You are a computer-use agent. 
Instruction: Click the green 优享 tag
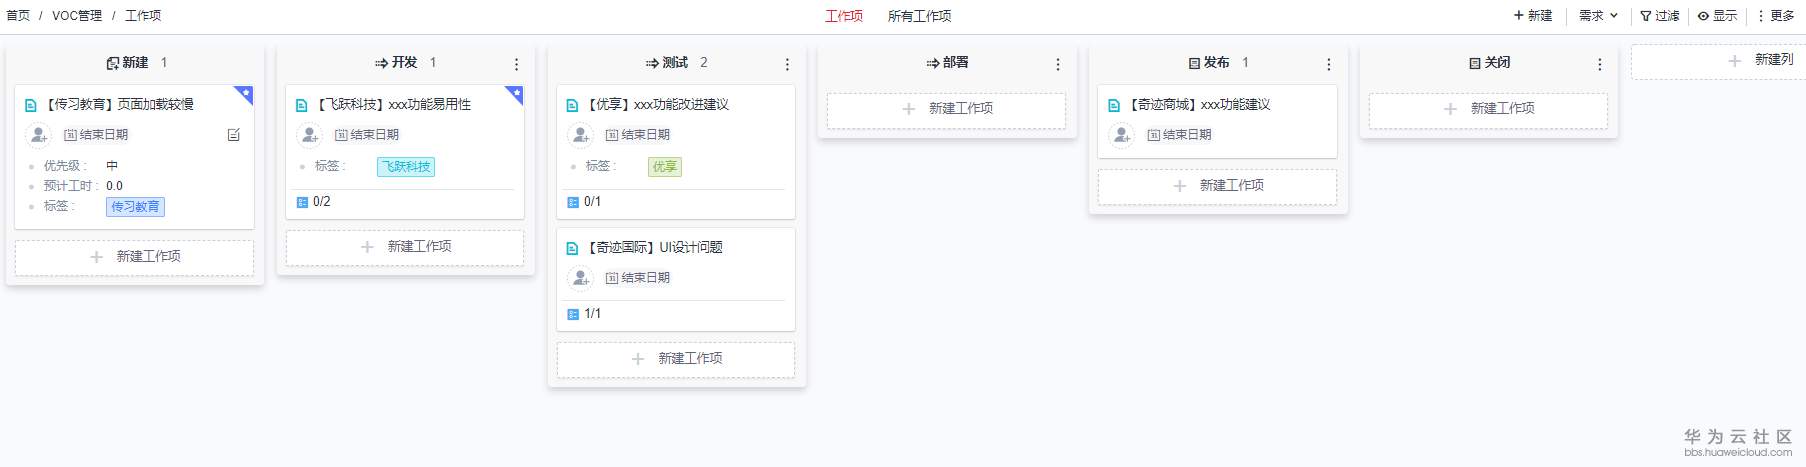[x=664, y=167]
